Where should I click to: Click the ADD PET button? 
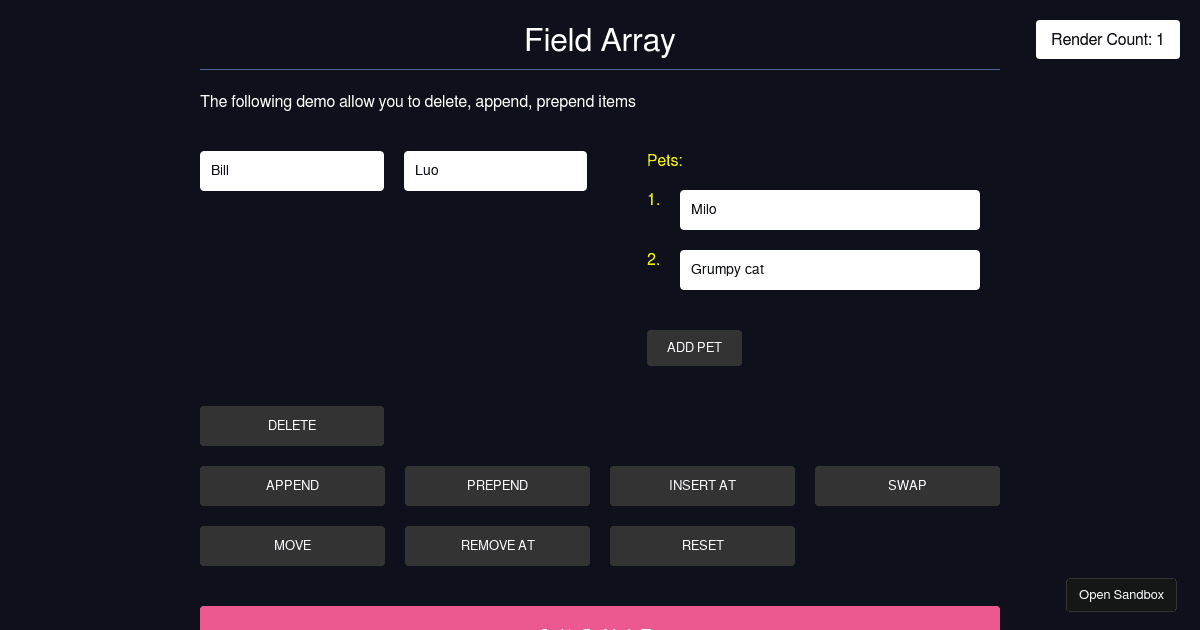[694, 347]
